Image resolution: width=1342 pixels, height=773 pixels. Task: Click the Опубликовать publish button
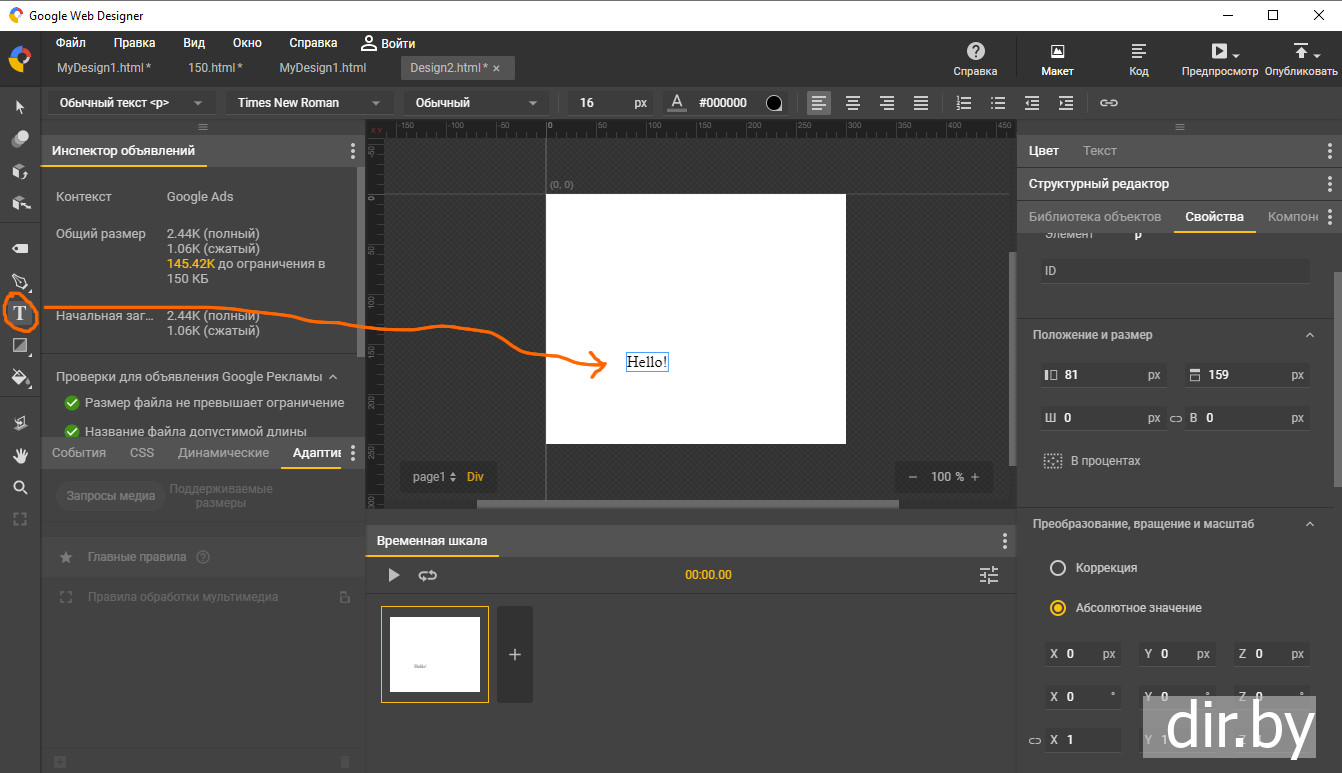click(x=1300, y=59)
